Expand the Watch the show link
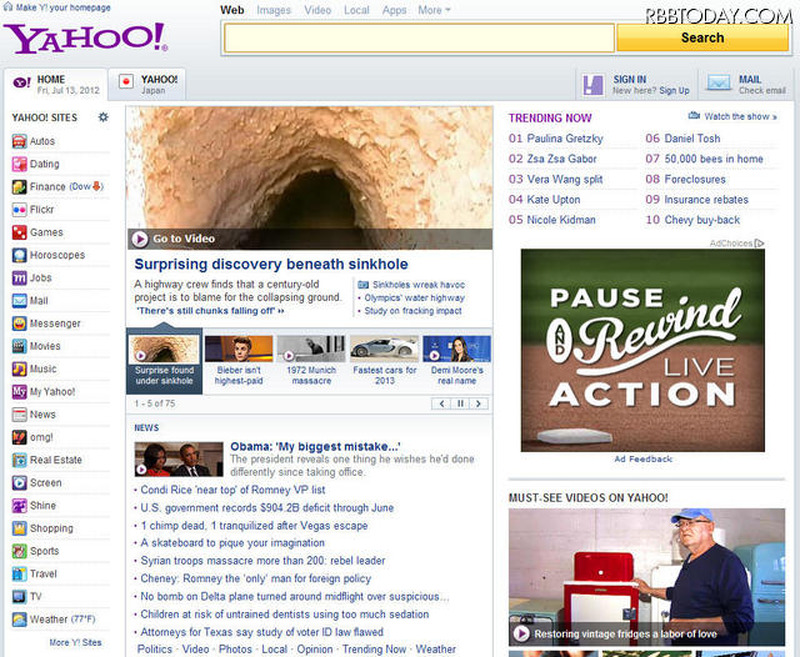The height and width of the screenshot is (657, 800). point(741,117)
